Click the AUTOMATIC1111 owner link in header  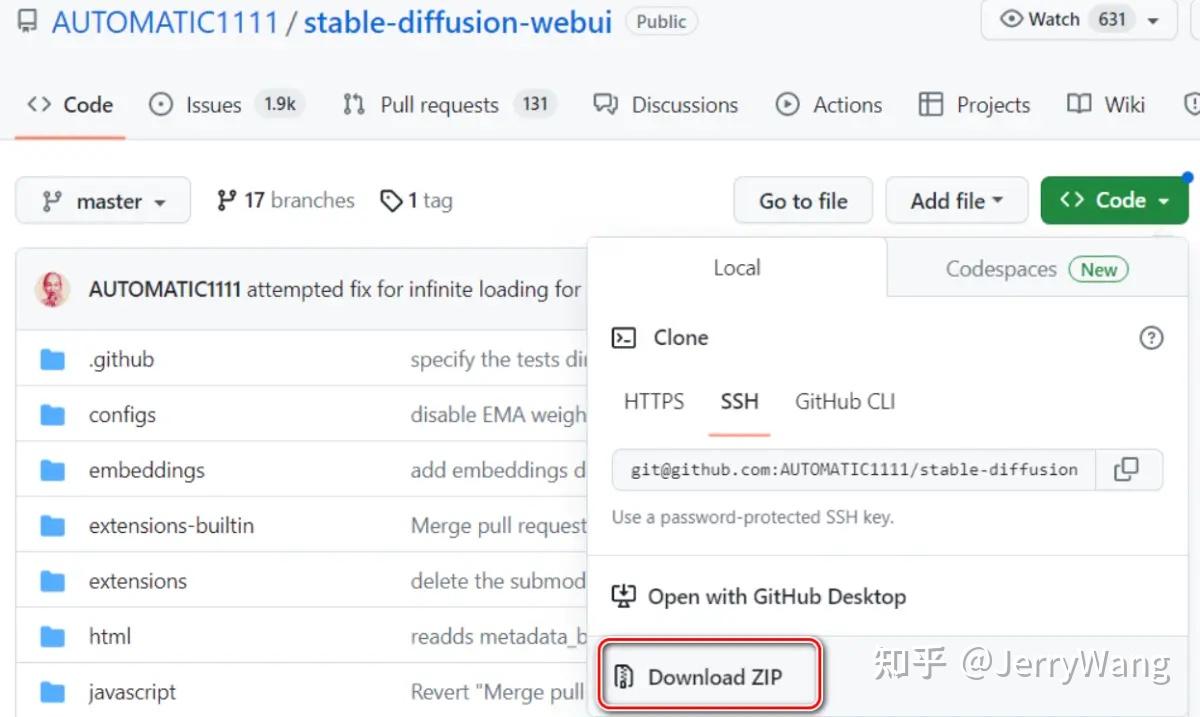(x=165, y=22)
